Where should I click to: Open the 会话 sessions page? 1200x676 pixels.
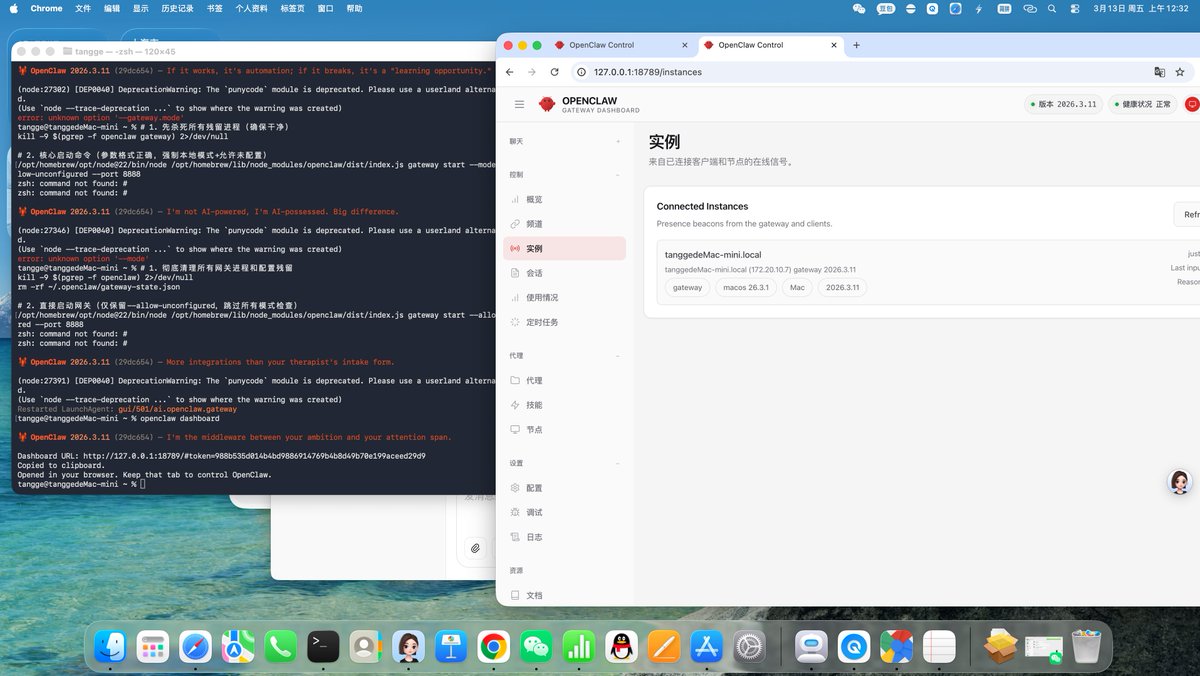(534, 273)
